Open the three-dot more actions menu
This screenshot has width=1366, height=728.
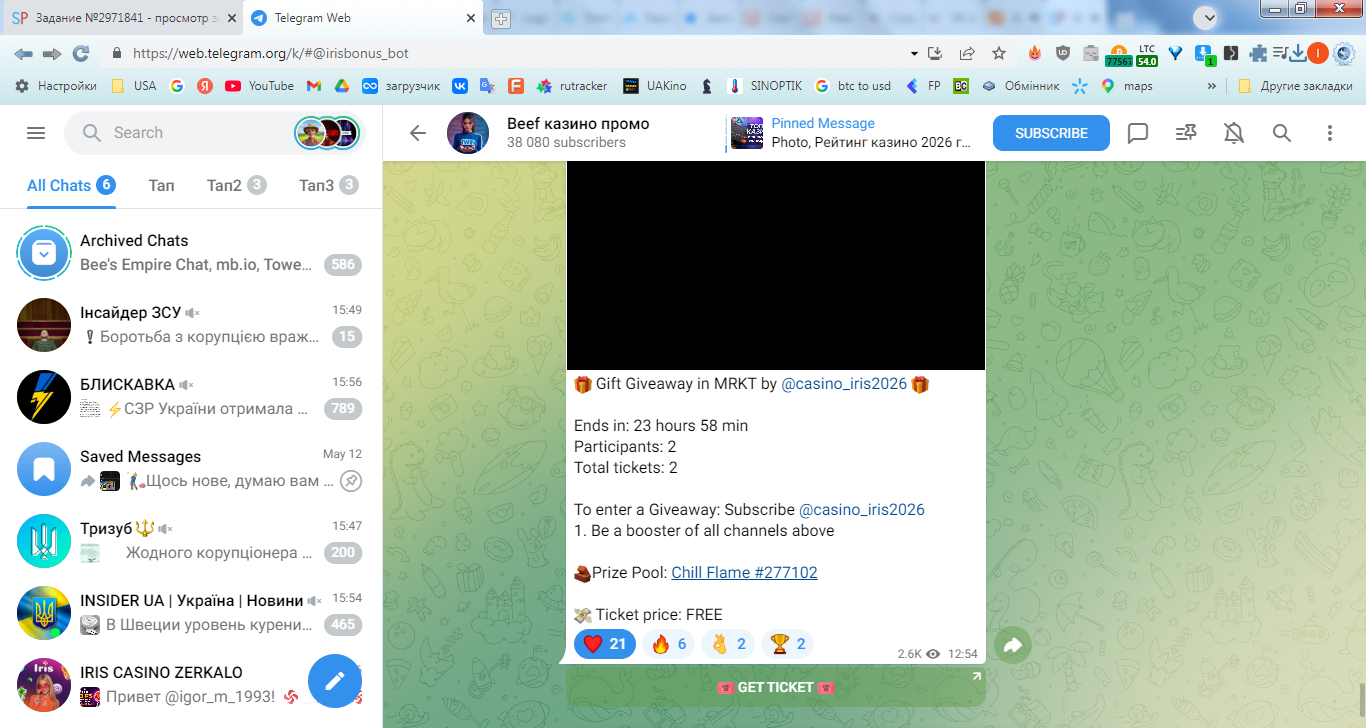[1330, 133]
